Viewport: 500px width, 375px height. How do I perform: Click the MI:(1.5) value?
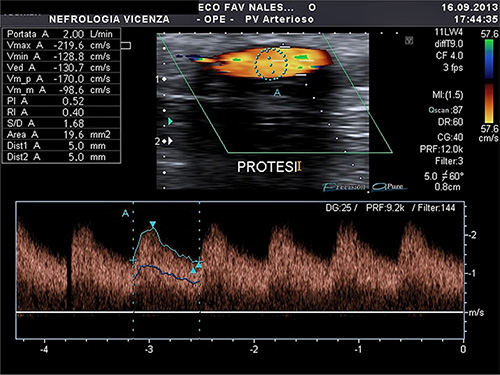click(x=448, y=95)
